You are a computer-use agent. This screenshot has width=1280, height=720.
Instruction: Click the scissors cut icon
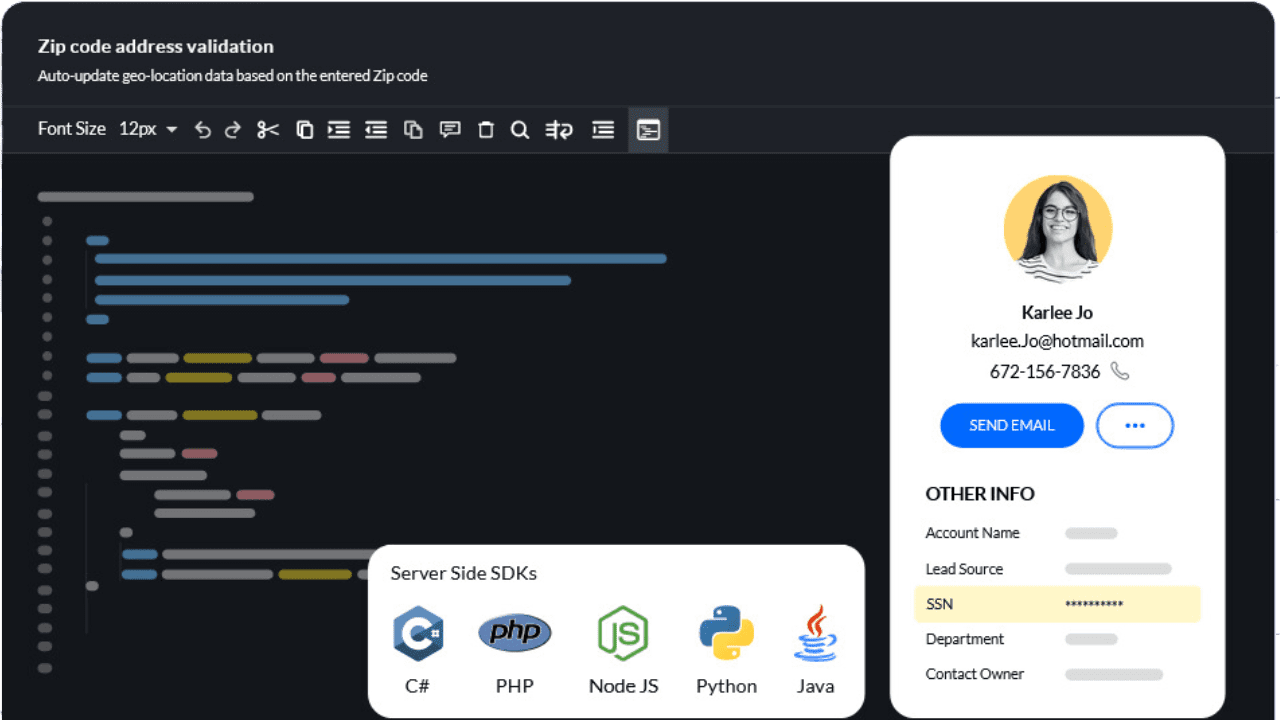pyautogui.click(x=268, y=130)
